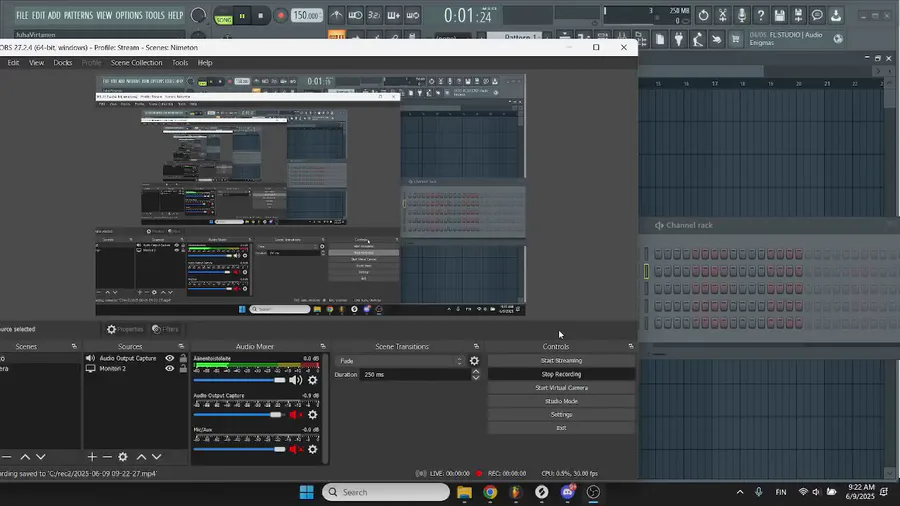This screenshot has height=506, width=900.
Task: Click the FL Studio save floppy disk icon
Action: 779,15
